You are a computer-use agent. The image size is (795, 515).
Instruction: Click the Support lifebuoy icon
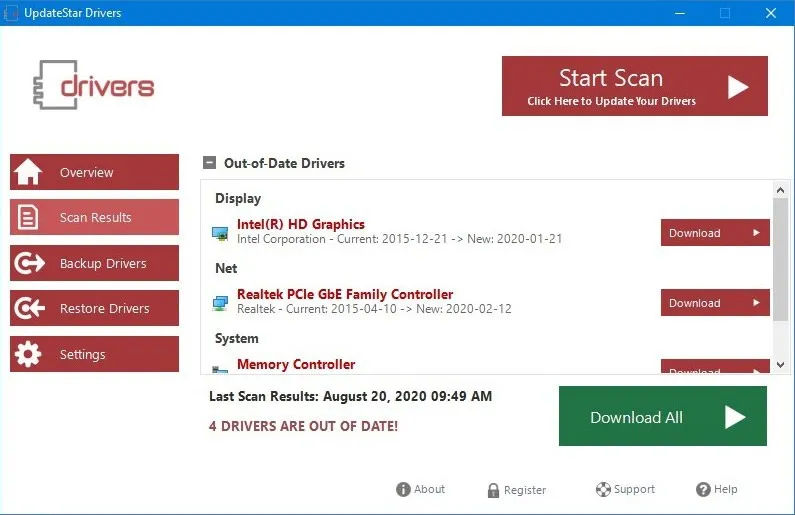[x=603, y=489]
